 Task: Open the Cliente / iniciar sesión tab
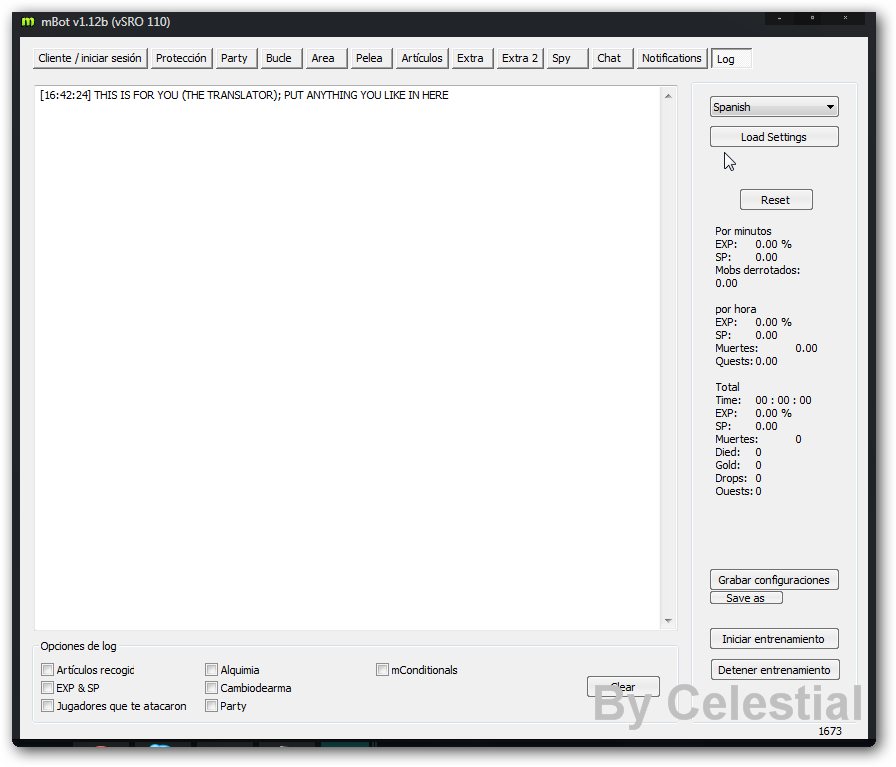(90, 58)
